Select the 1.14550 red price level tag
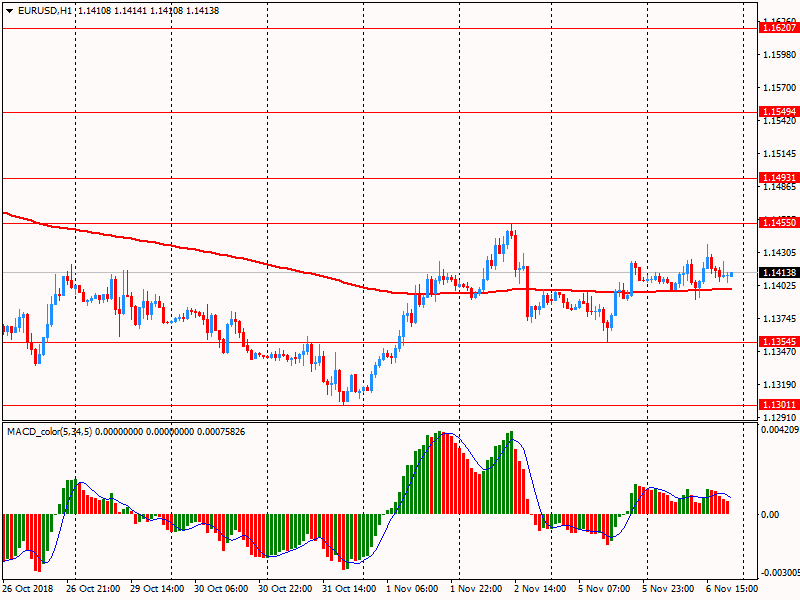Viewport: 800px width, 600px height. [x=777, y=222]
